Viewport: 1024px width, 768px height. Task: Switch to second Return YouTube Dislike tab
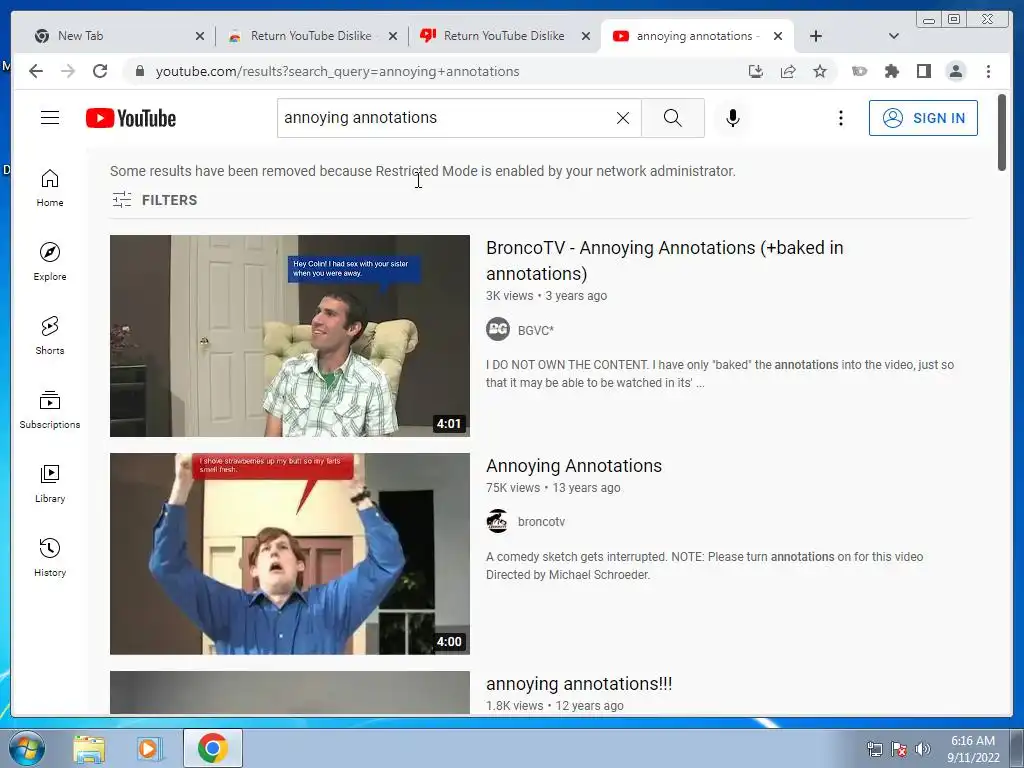pos(504,36)
